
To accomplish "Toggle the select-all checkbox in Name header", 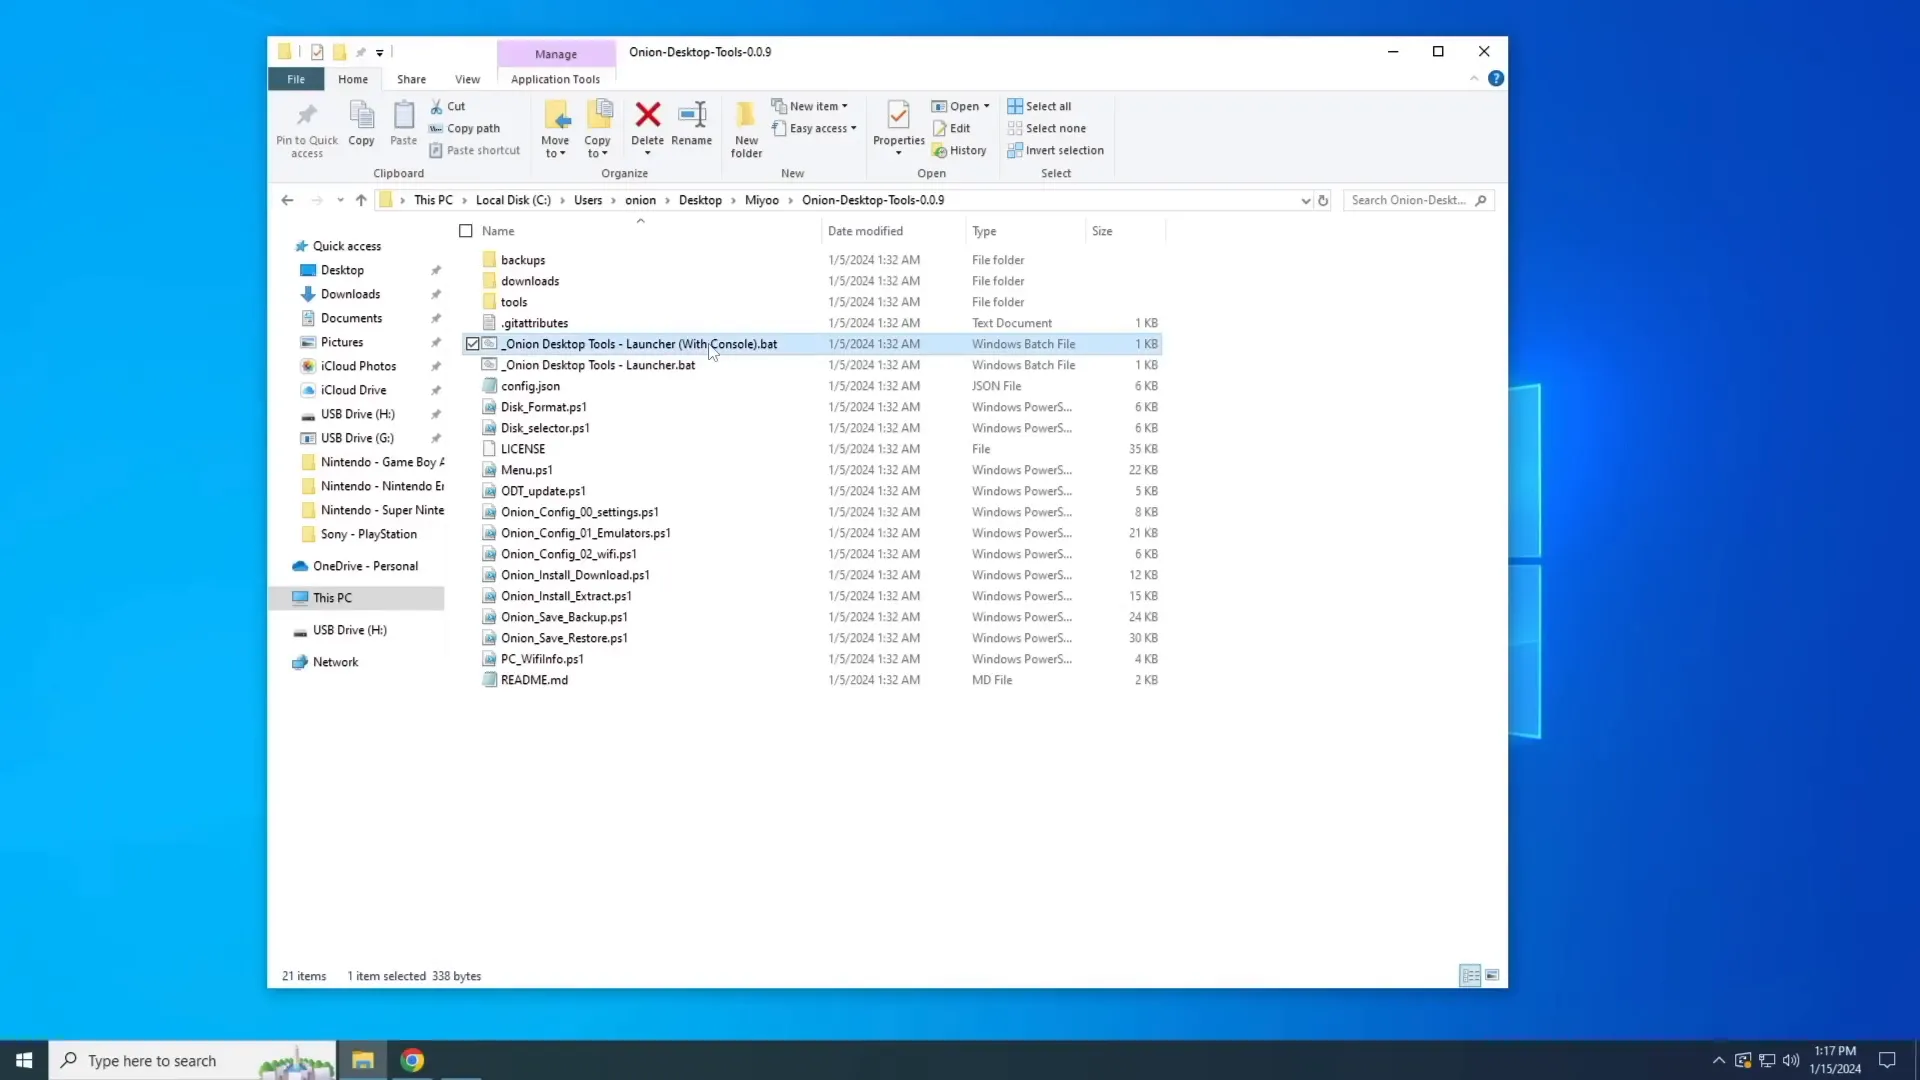I will [466, 231].
